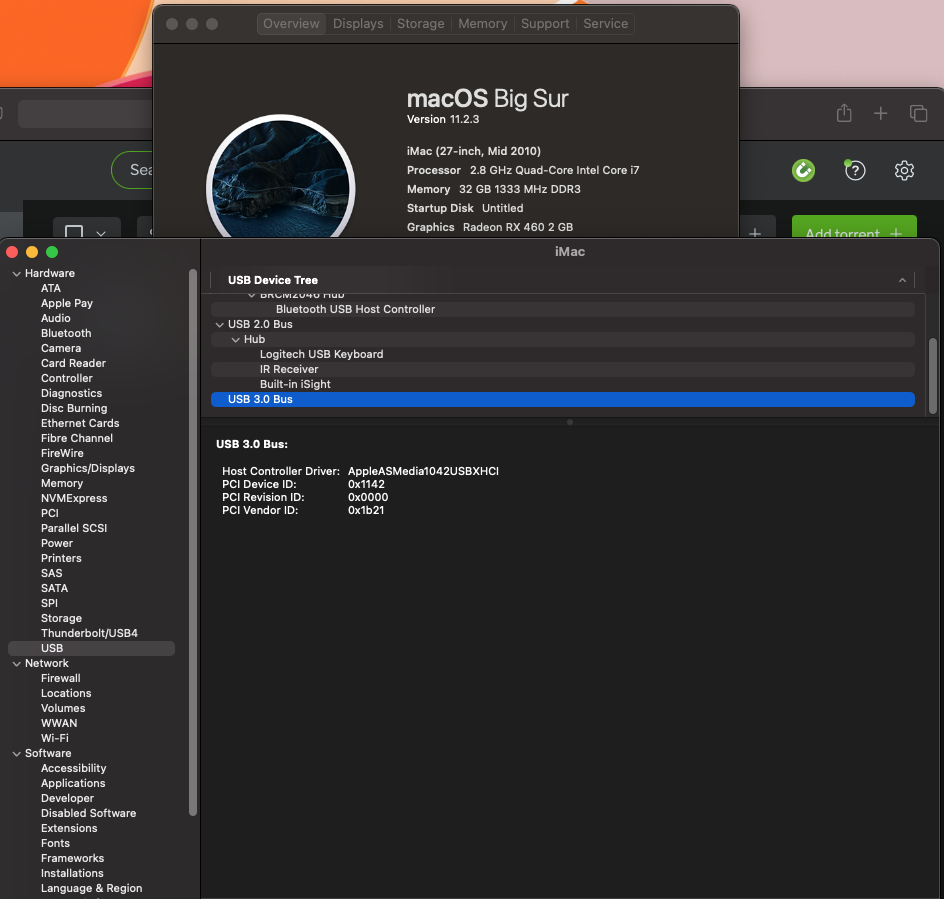Select Memory in the Hardware sidebar list
Viewport: 944px width, 899px height.
click(x=62, y=484)
